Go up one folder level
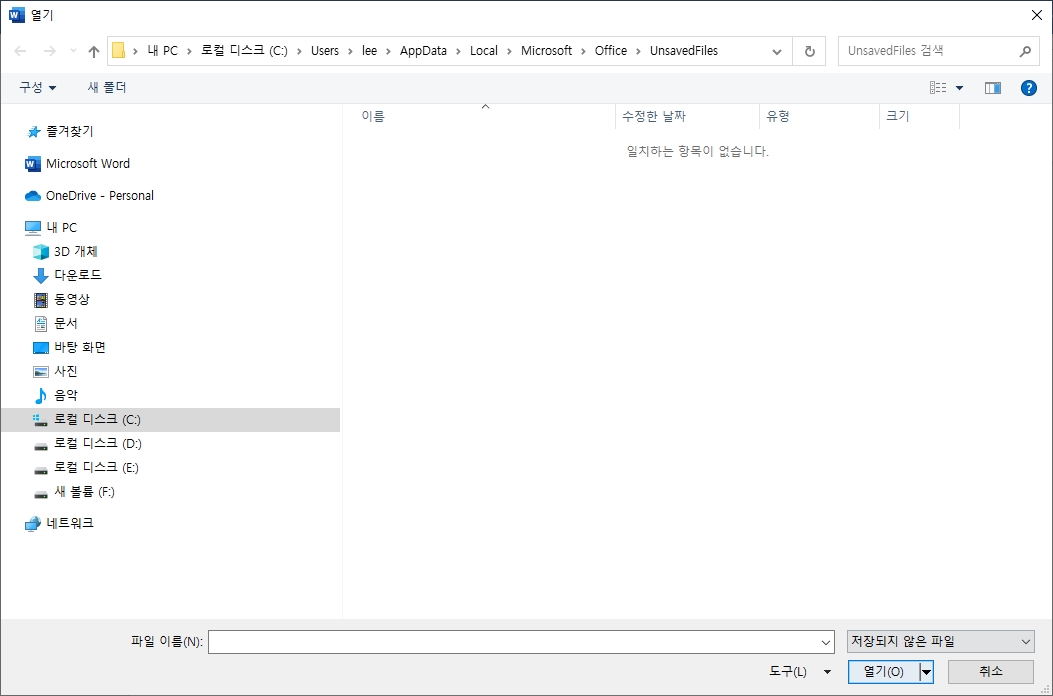The height and width of the screenshot is (696, 1053). [94, 51]
